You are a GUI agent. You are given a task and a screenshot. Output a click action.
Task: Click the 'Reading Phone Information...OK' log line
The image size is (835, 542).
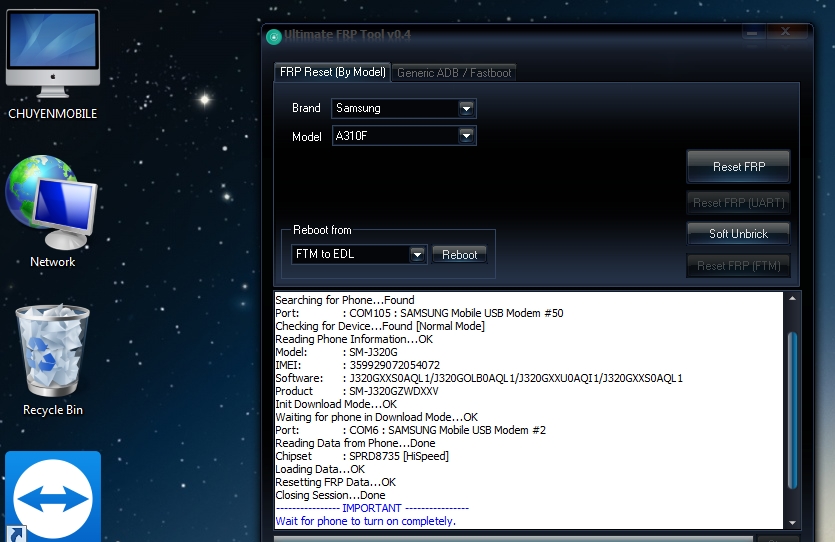coord(354,339)
